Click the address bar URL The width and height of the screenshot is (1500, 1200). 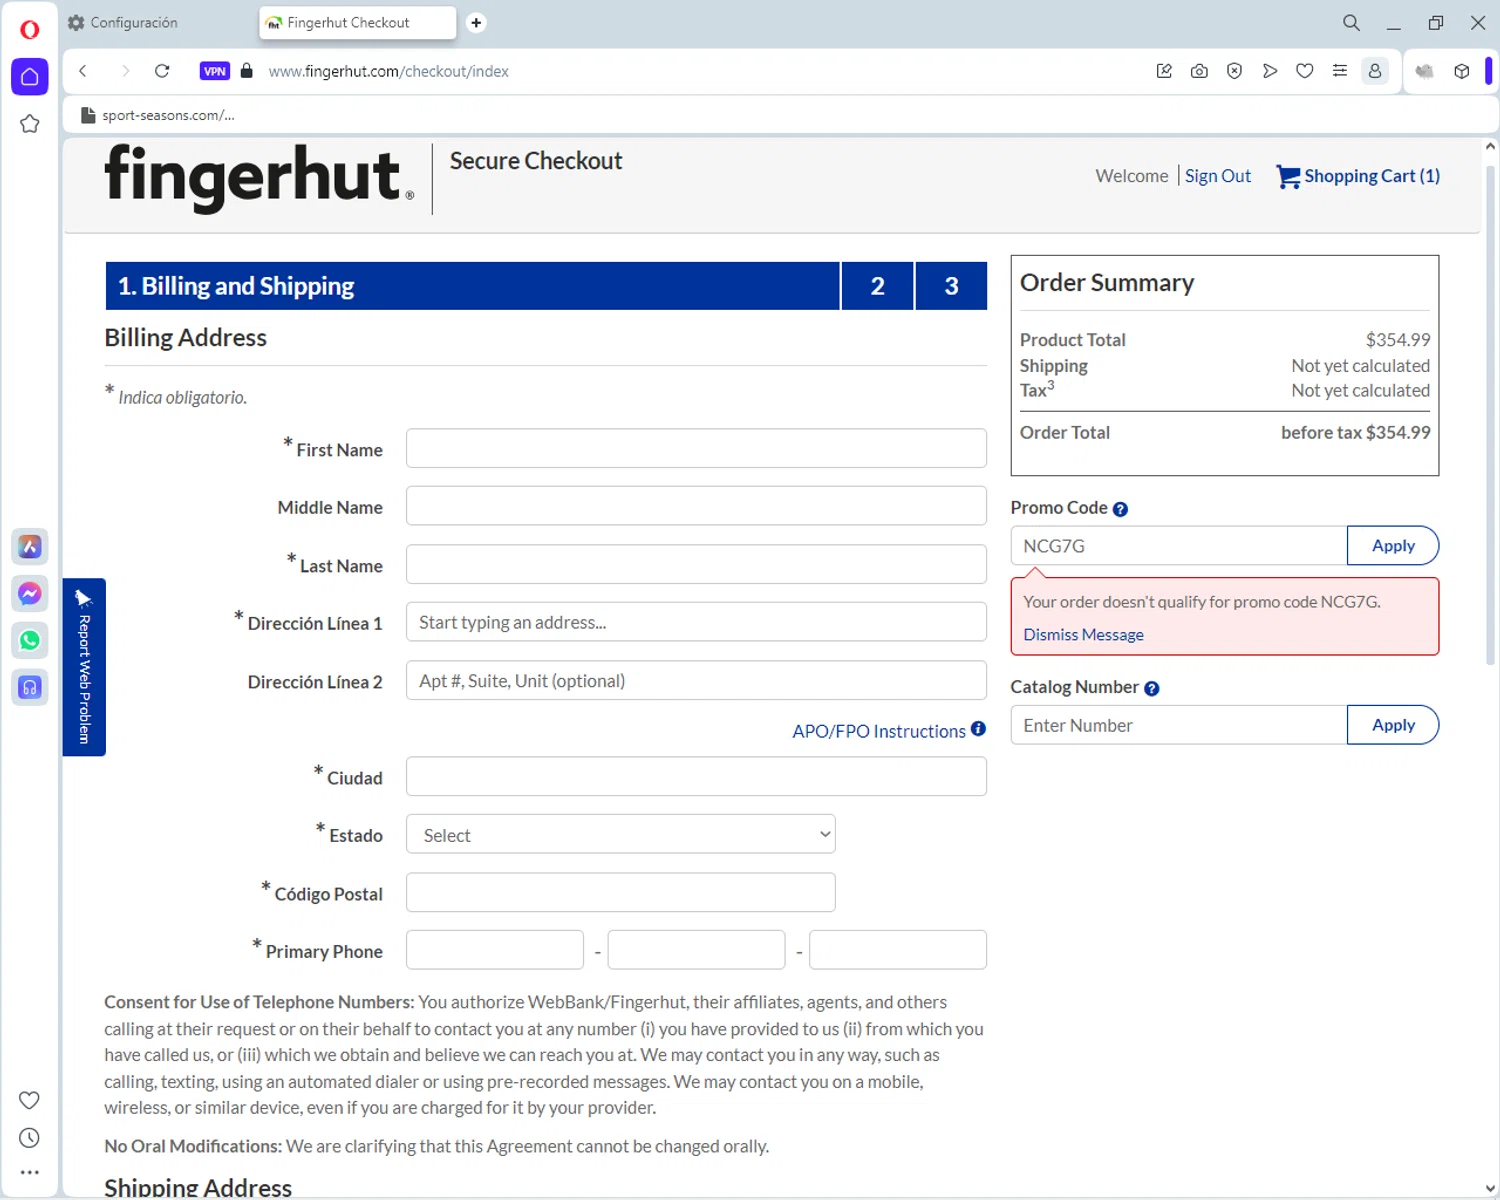pos(389,71)
